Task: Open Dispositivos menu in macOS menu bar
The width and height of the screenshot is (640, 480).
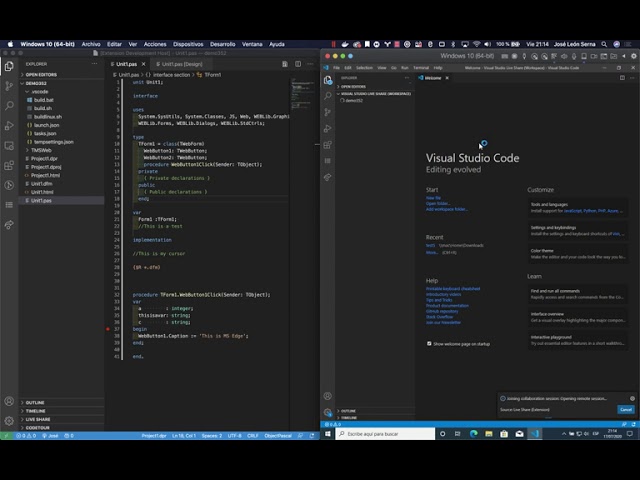Action: [x=188, y=44]
